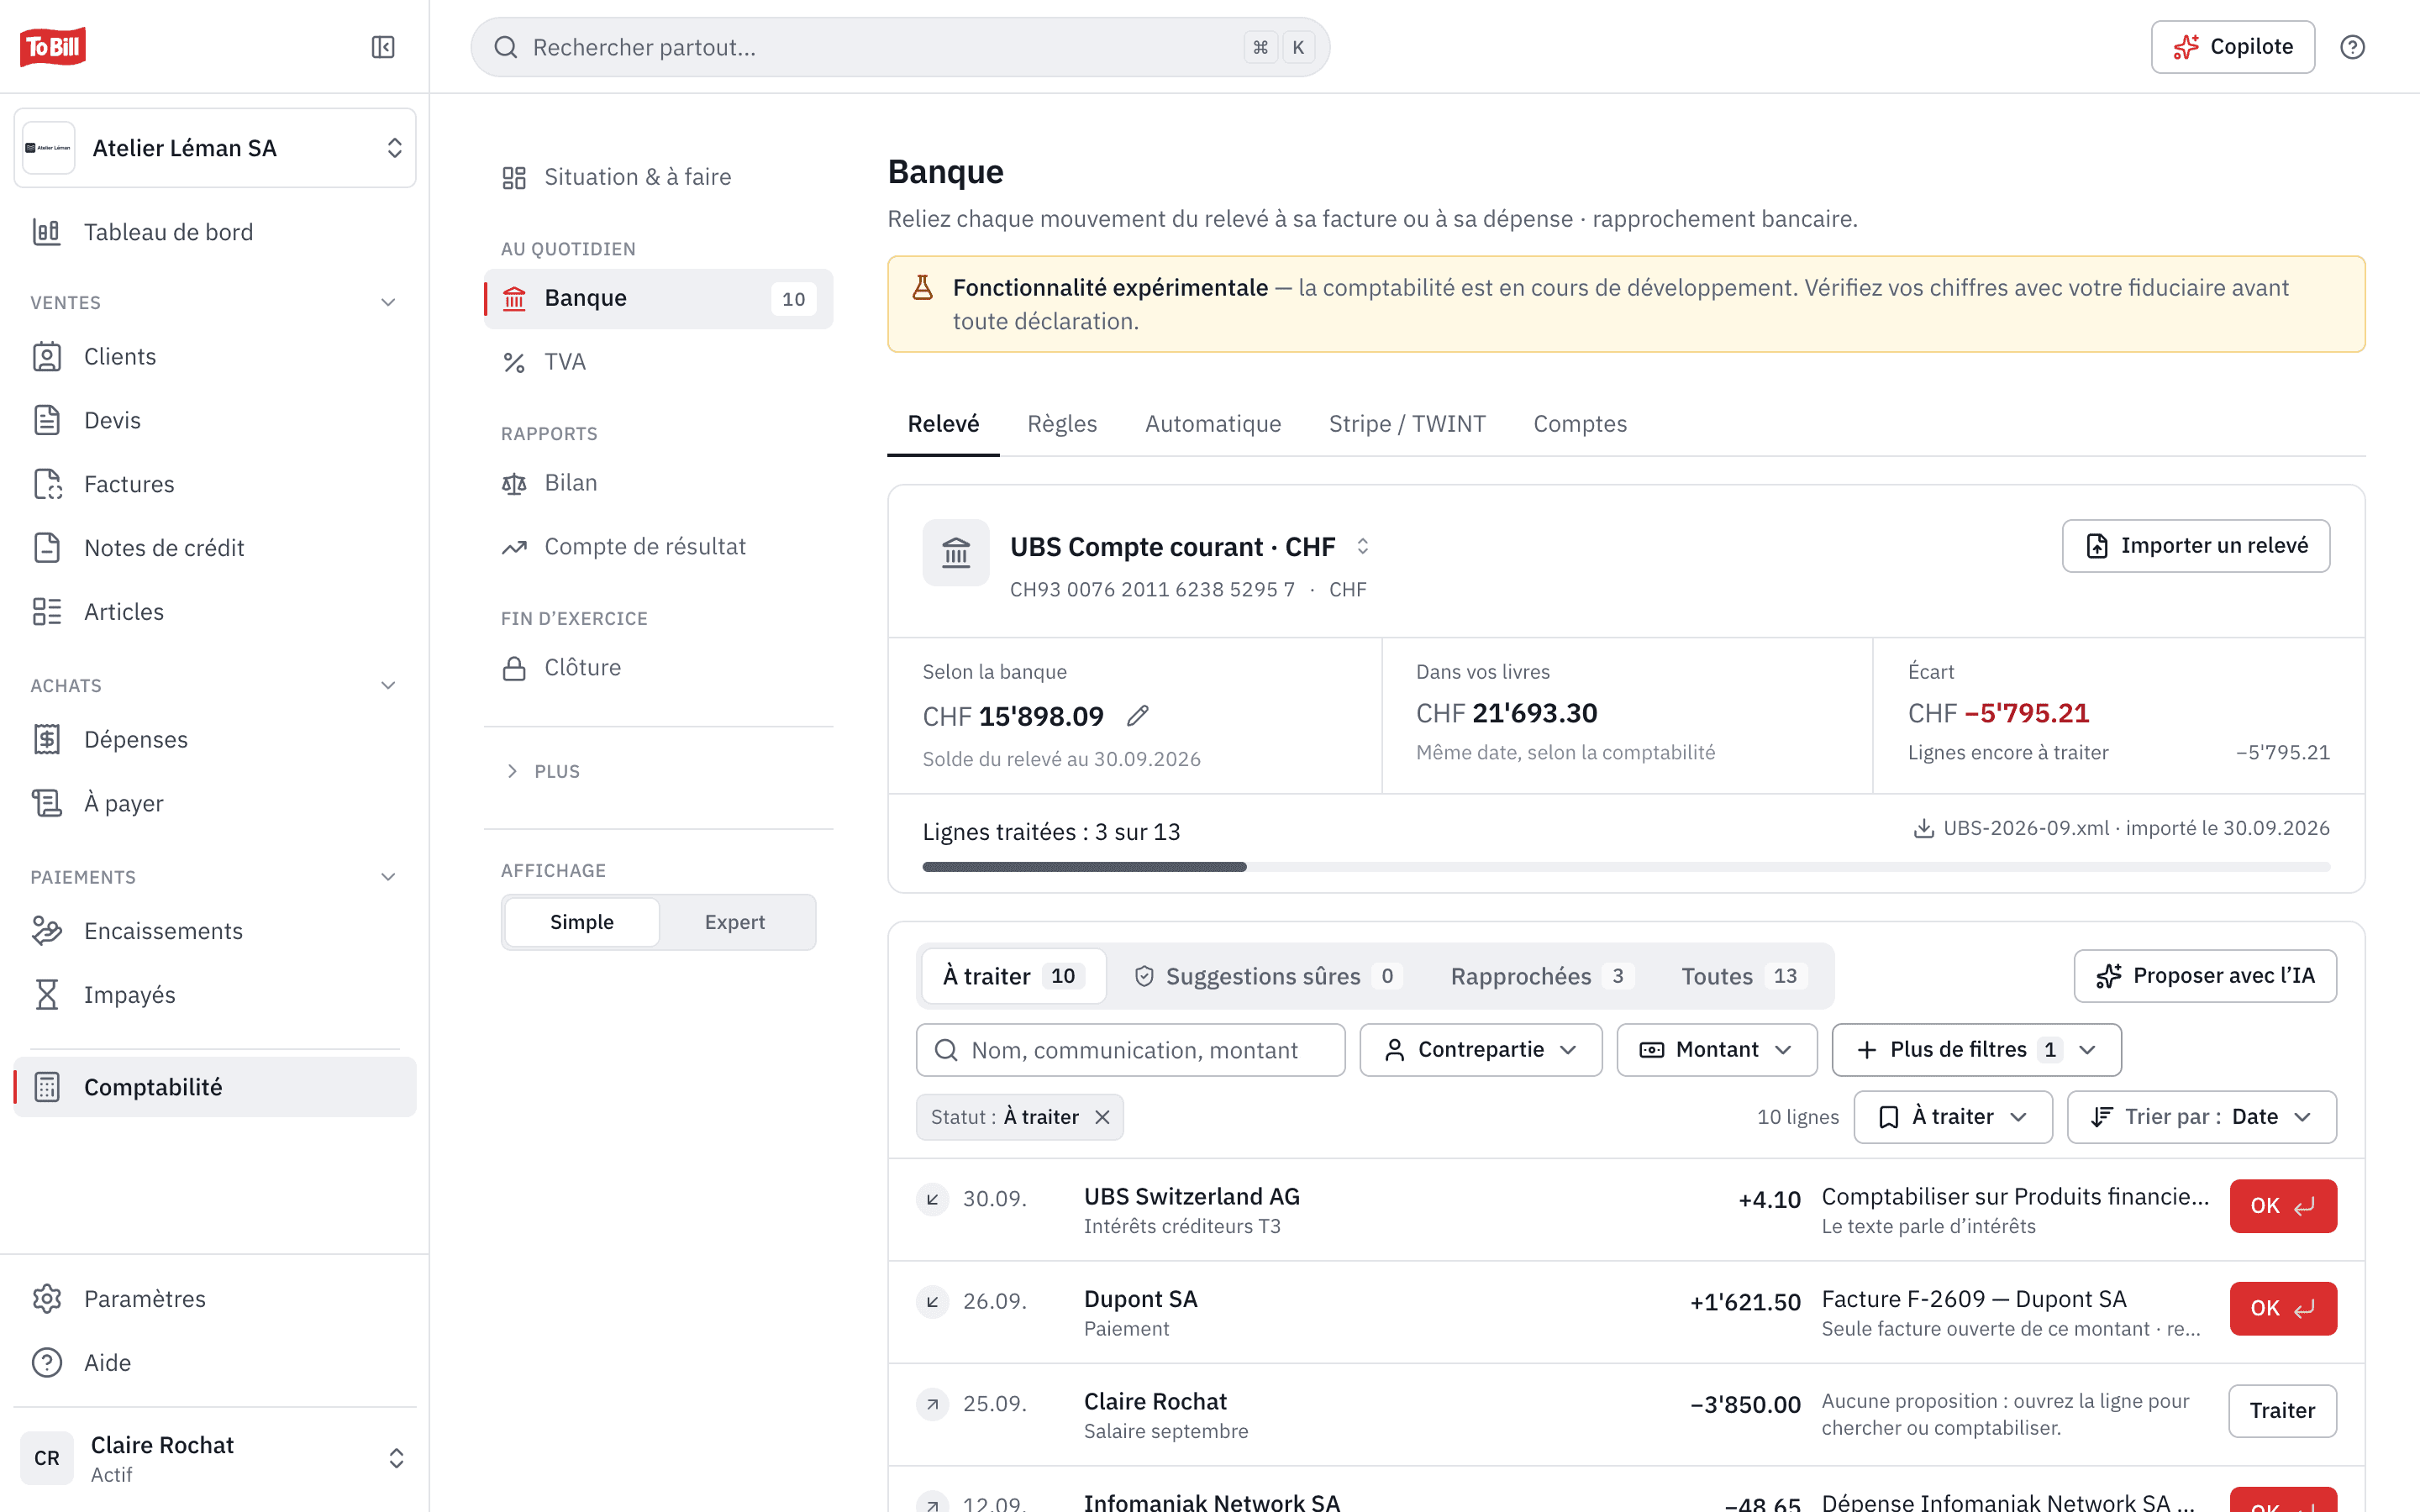
Task: Open the Contrepartie filter dropdown
Action: coord(1481,1050)
